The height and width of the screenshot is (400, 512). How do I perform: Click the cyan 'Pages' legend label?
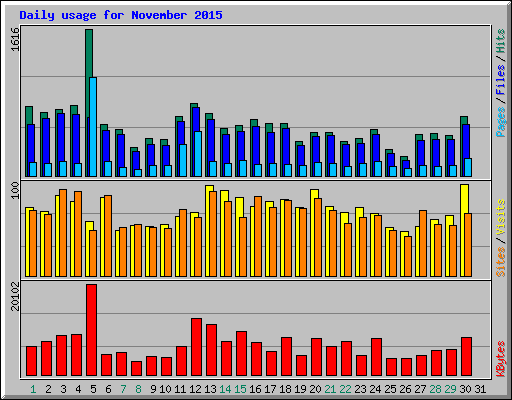(501, 122)
